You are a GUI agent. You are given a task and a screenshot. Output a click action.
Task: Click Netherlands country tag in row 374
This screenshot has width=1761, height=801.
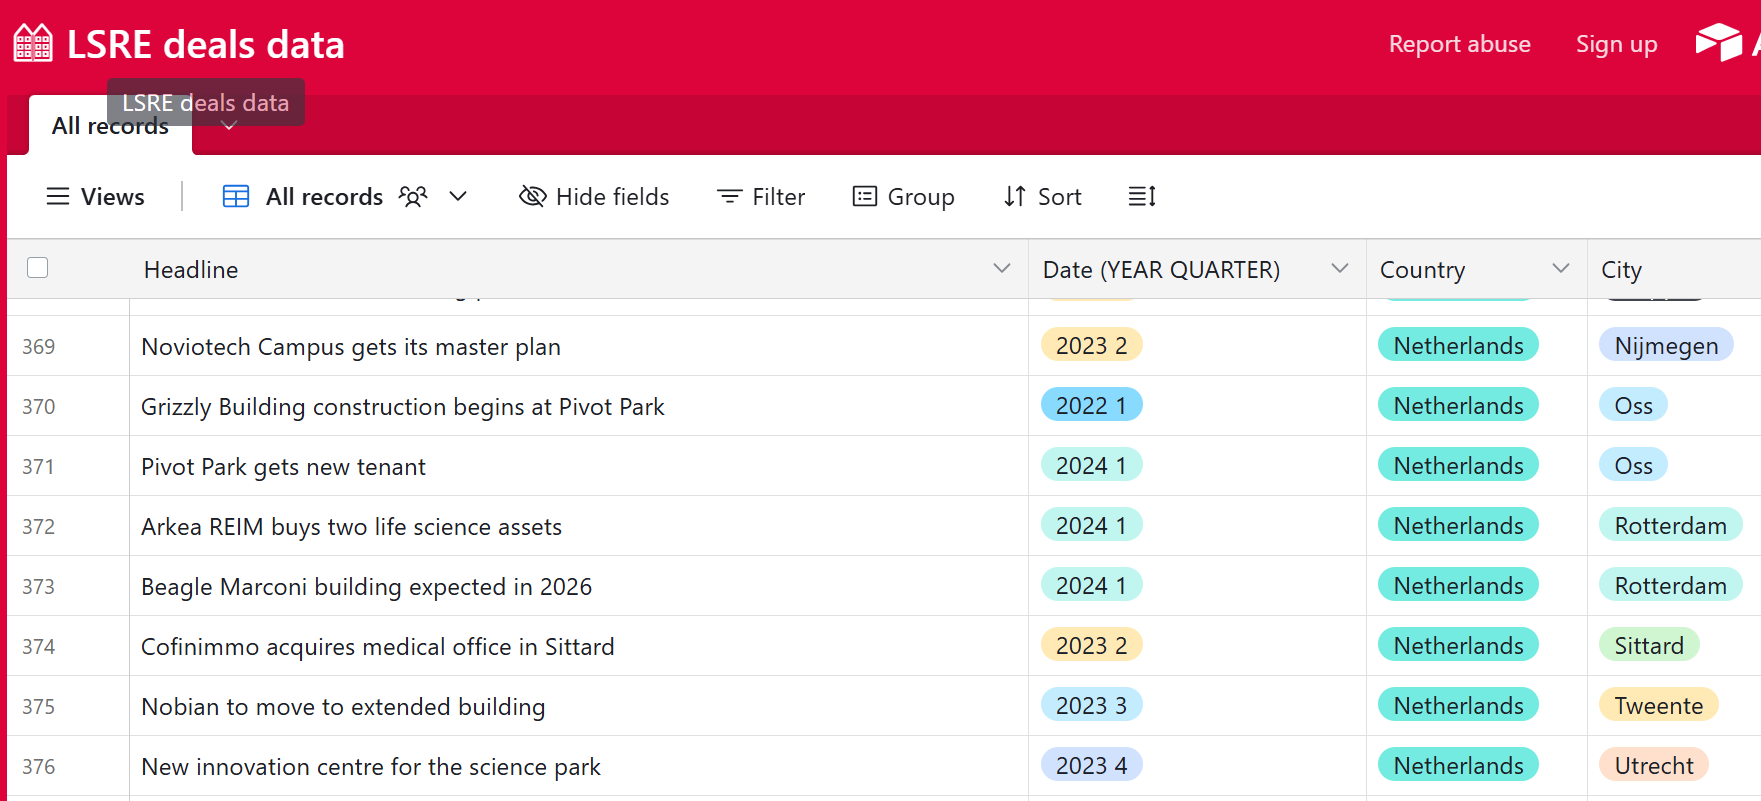(1458, 645)
